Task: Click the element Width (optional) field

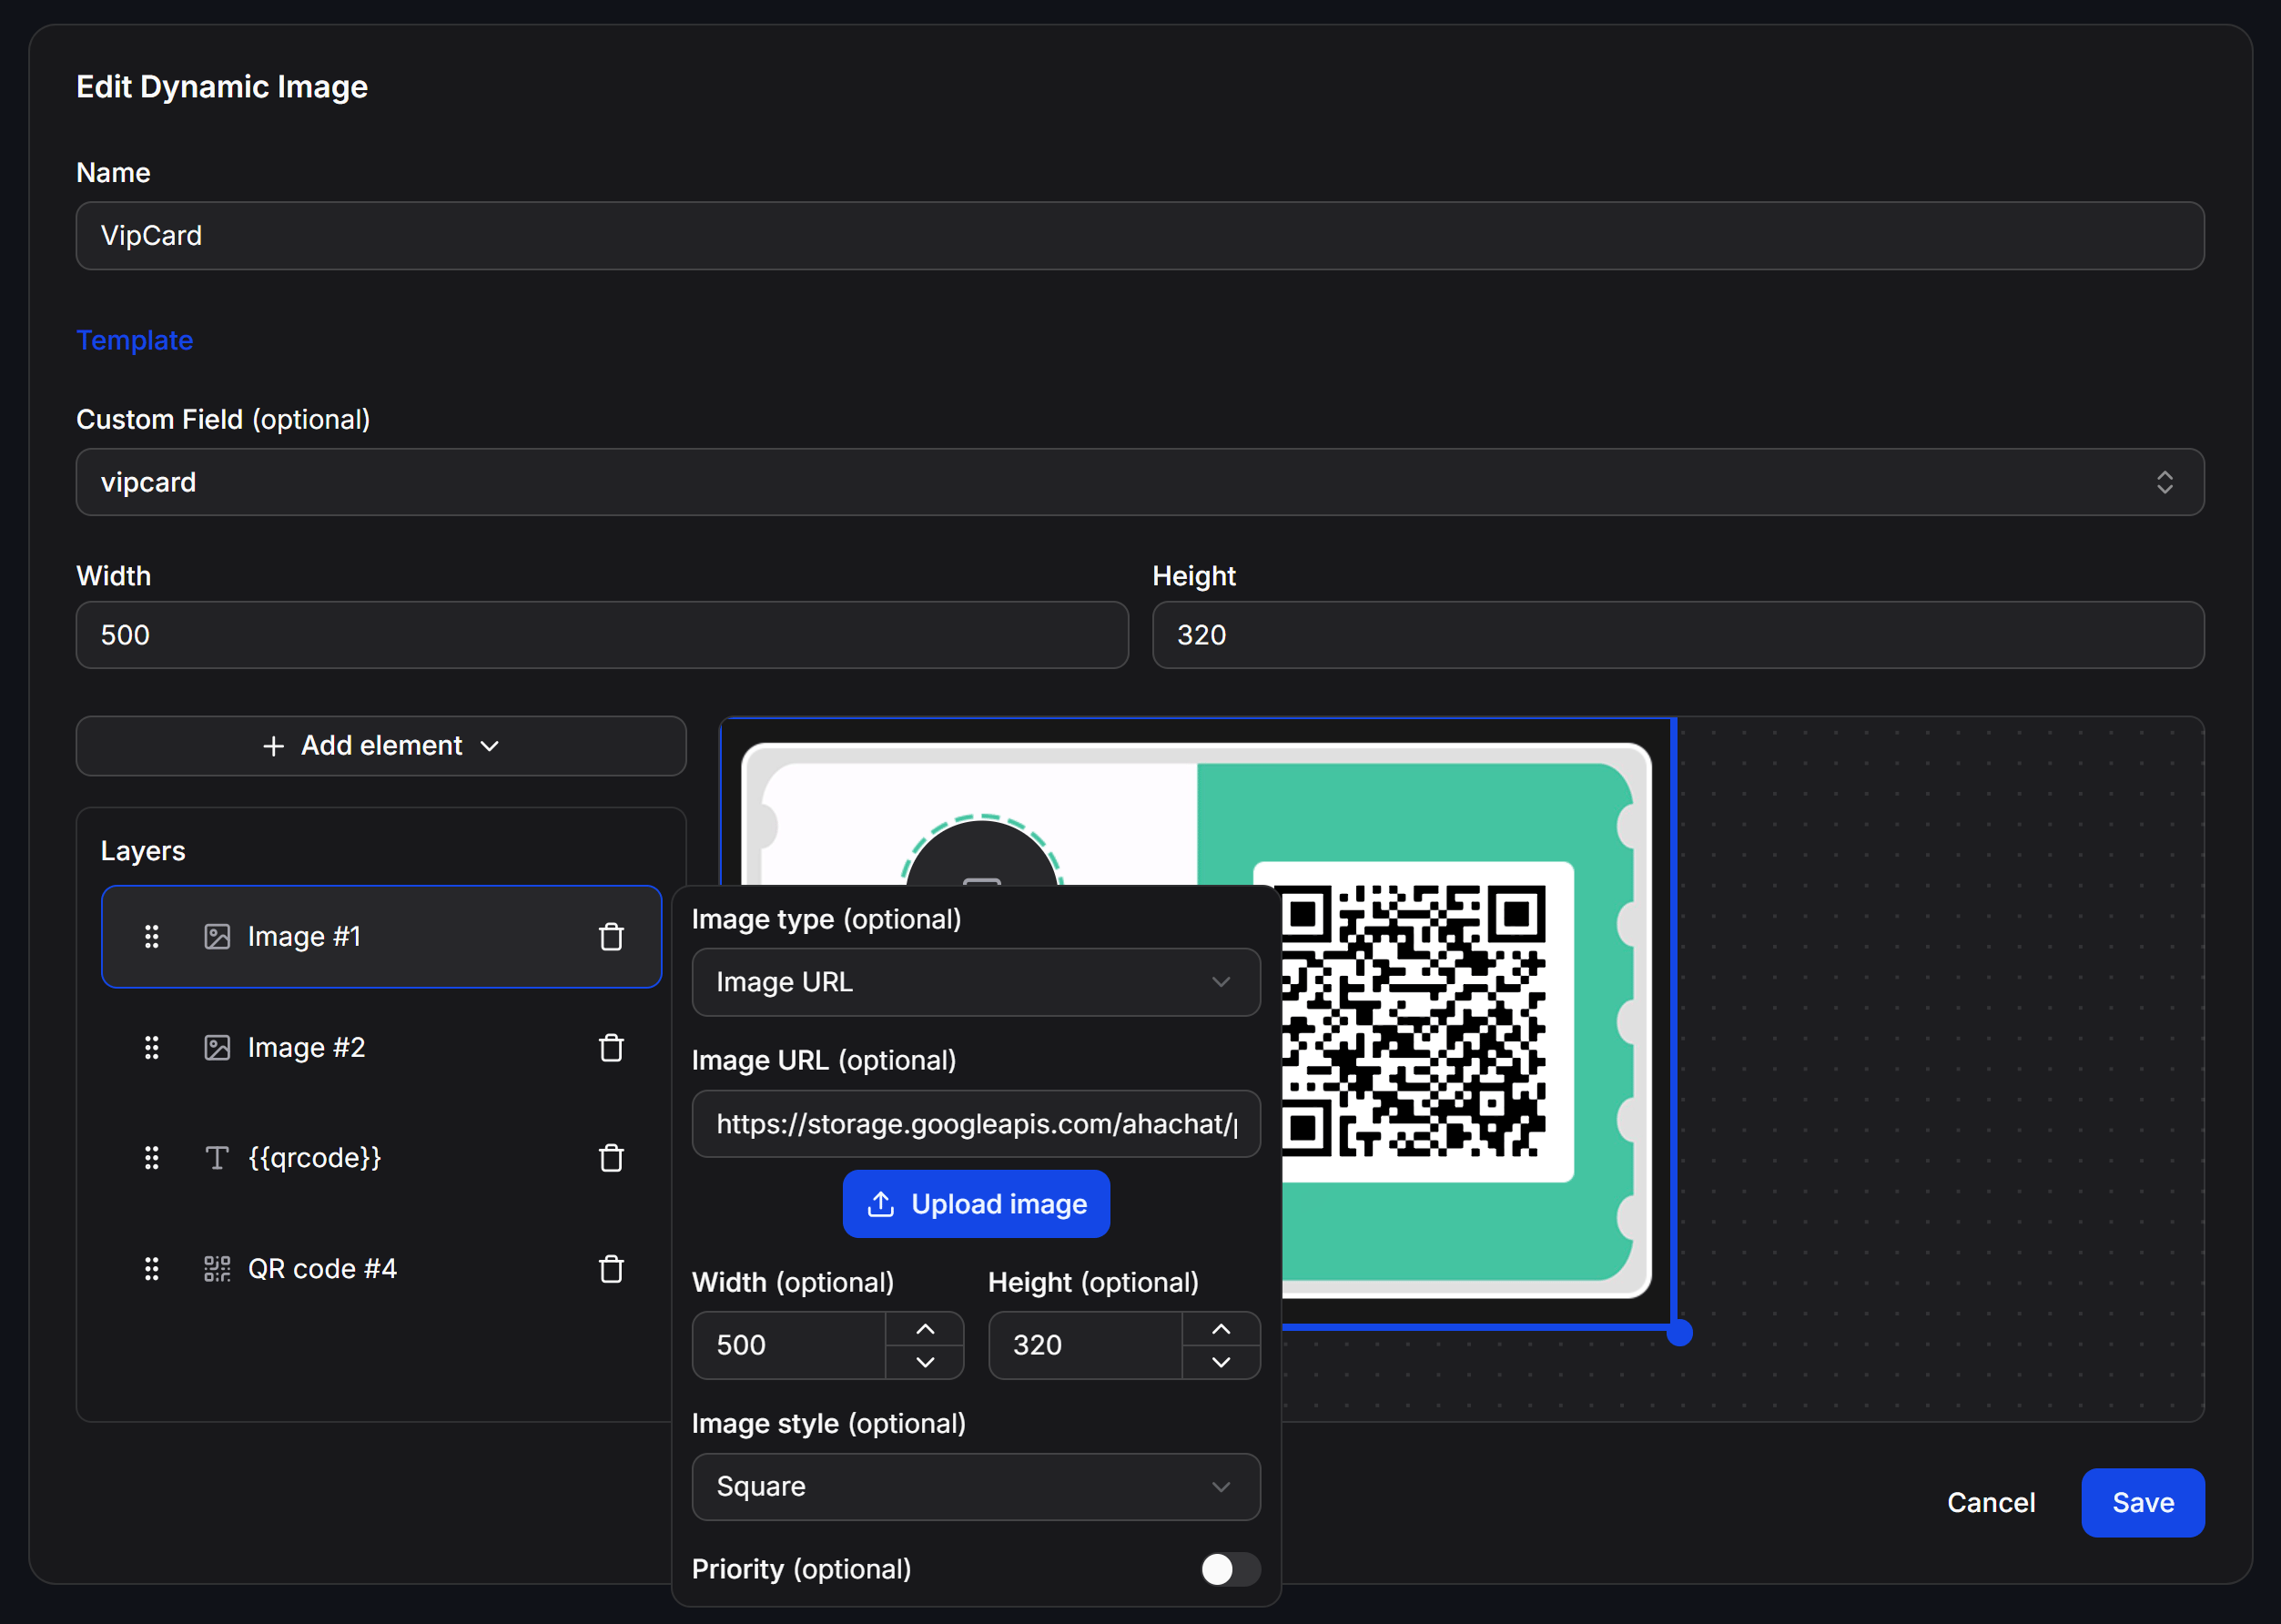Action: pyautogui.click(x=789, y=1346)
